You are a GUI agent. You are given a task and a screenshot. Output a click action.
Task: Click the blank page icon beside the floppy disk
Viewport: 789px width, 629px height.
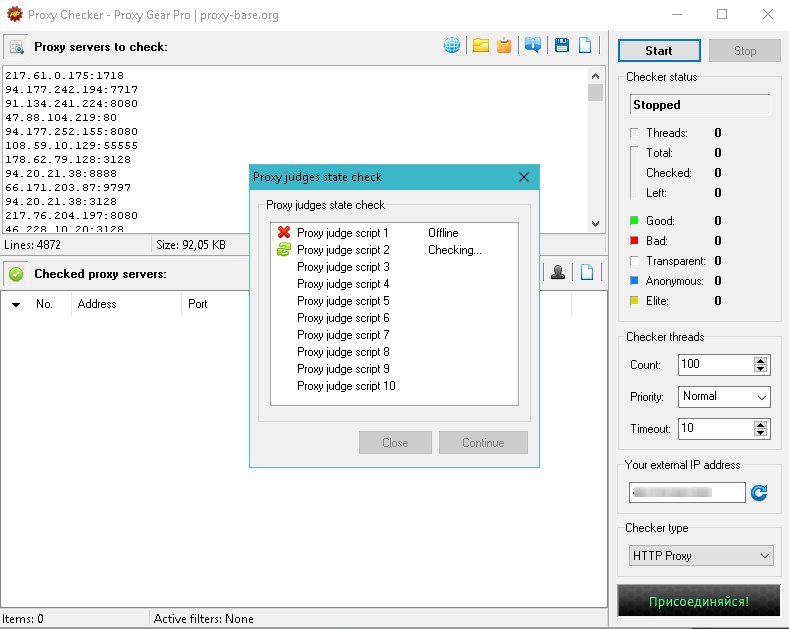(x=586, y=46)
